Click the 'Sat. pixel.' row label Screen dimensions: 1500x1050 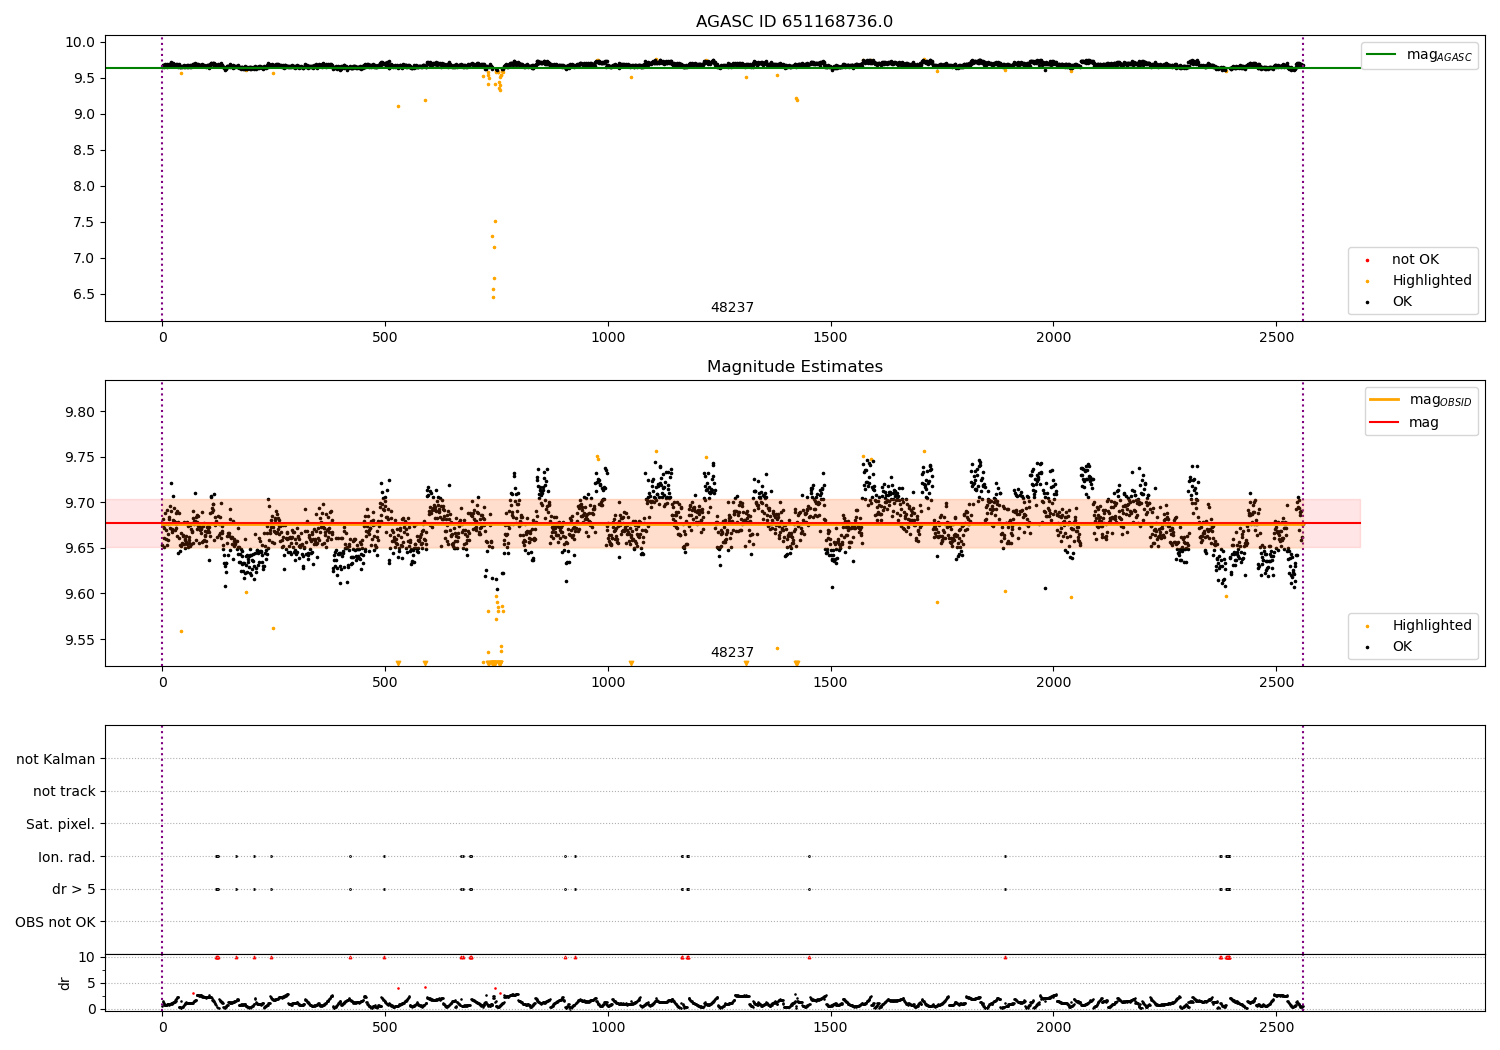tap(61, 824)
